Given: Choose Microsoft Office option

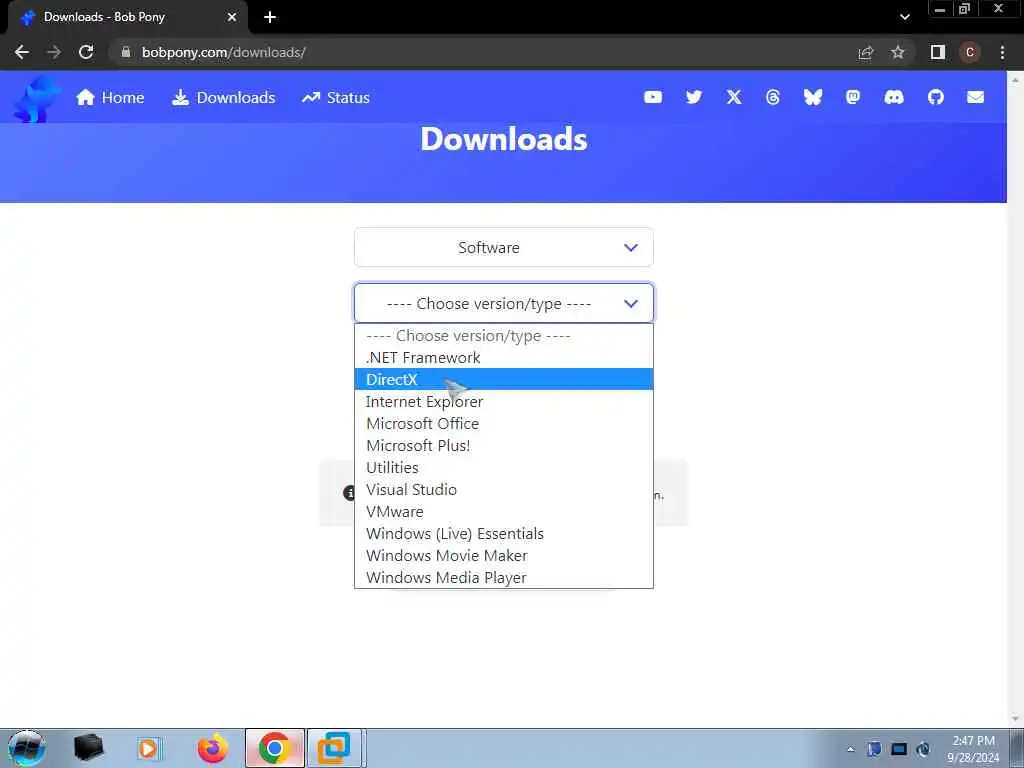Looking at the screenshot, I should [504, 423].
